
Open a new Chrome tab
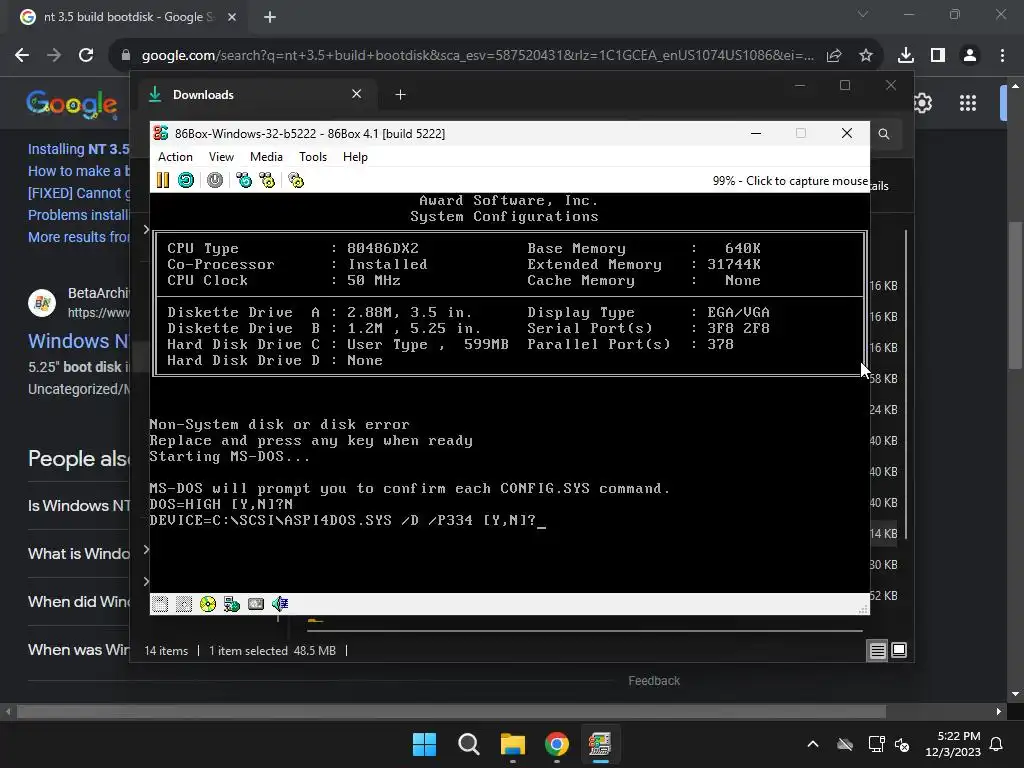(x=270, y=17)
